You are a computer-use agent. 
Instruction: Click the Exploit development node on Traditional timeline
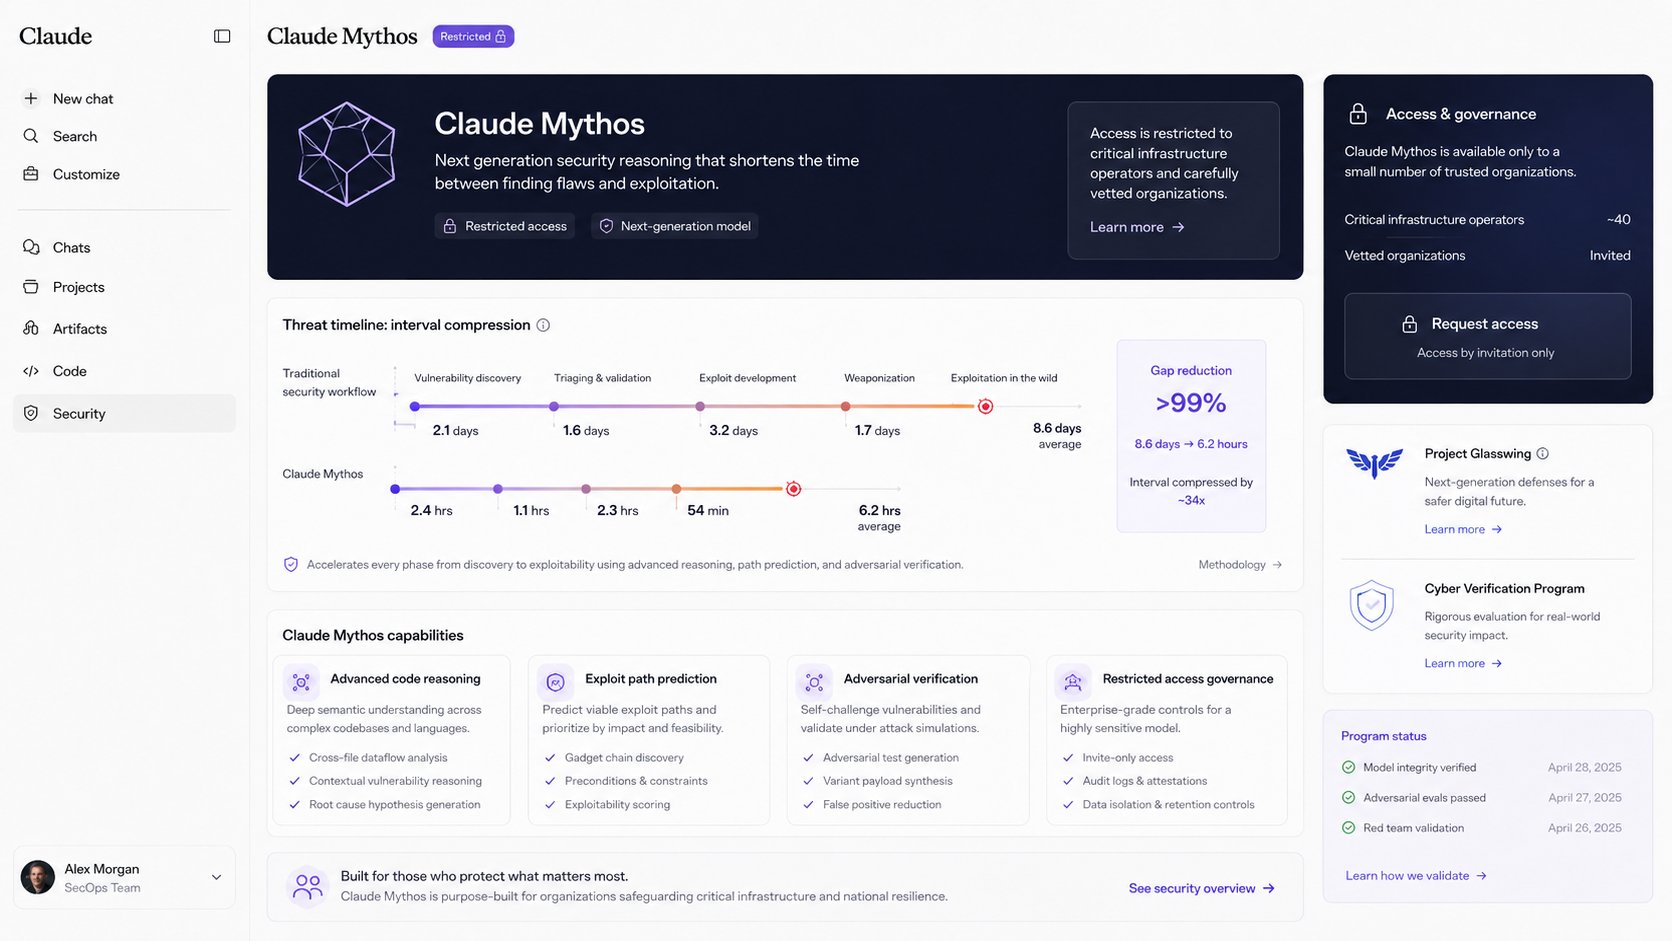pos(700,406)
